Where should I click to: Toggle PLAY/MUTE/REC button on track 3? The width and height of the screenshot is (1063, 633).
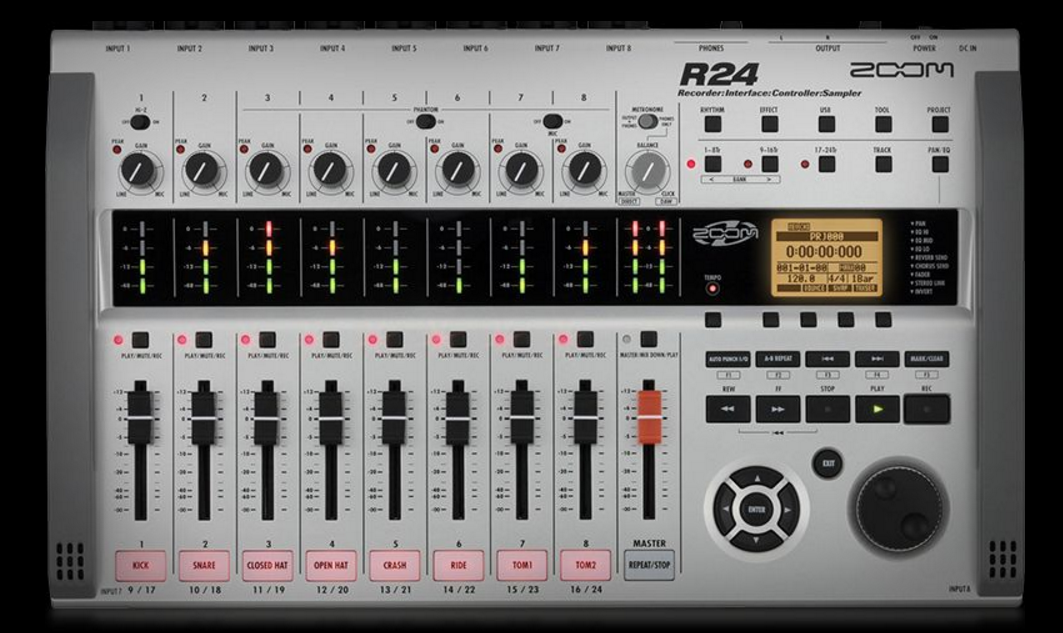point(267,340)
